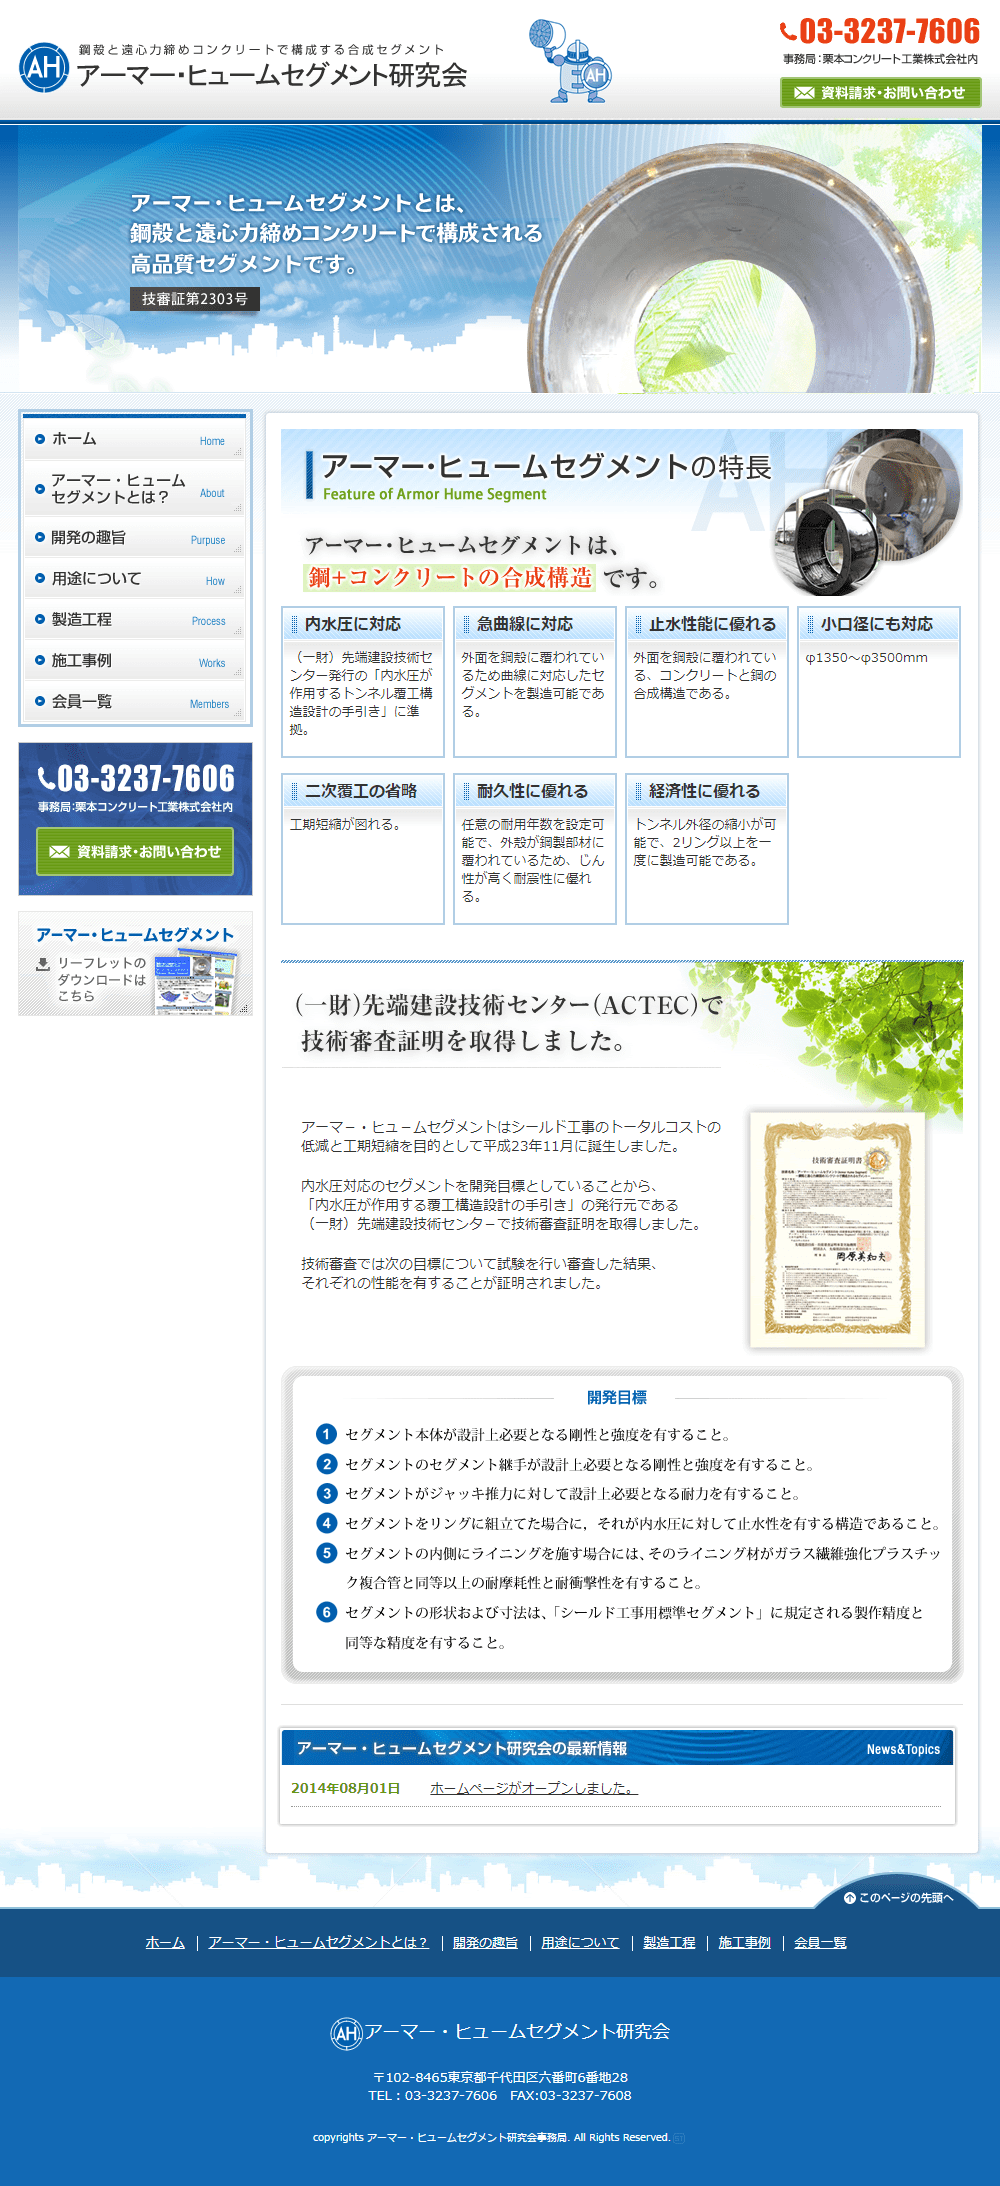Click the φ1350～φ3500mm text
This screenshot has height=2186, width=1000.
click(x=866, y=658)
